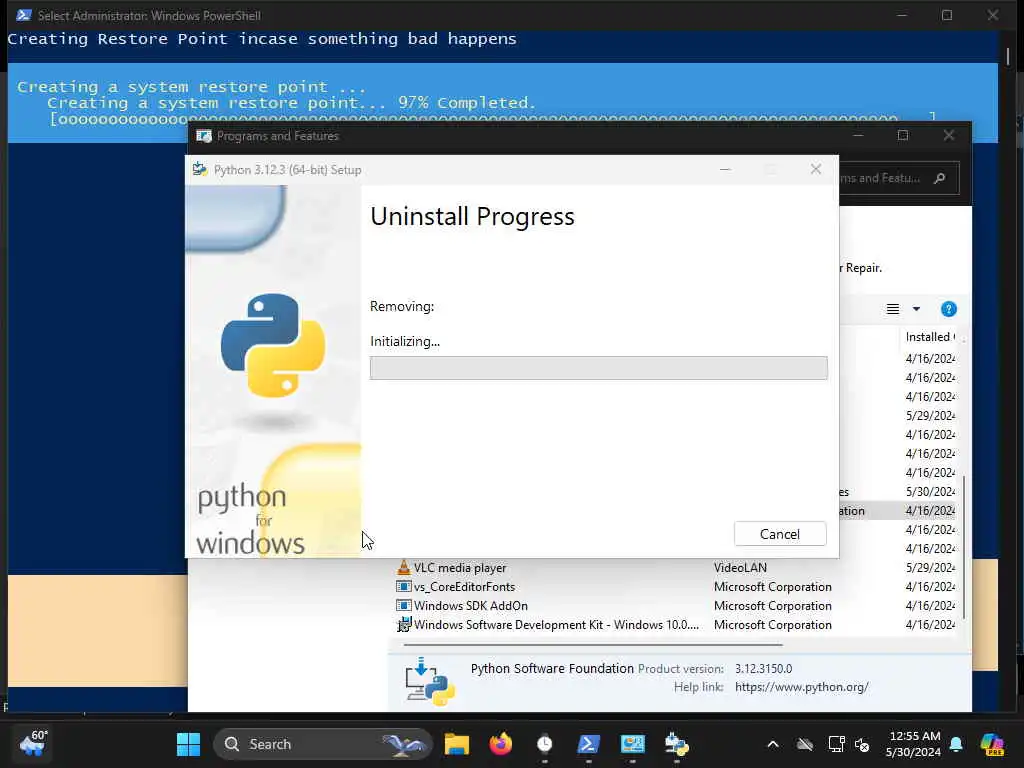The height and width of the screenshot is (768, 1024).
Task: Click the Windows SDK AddOn program icon
Action: pyautogui.click(x=404, y=605)
